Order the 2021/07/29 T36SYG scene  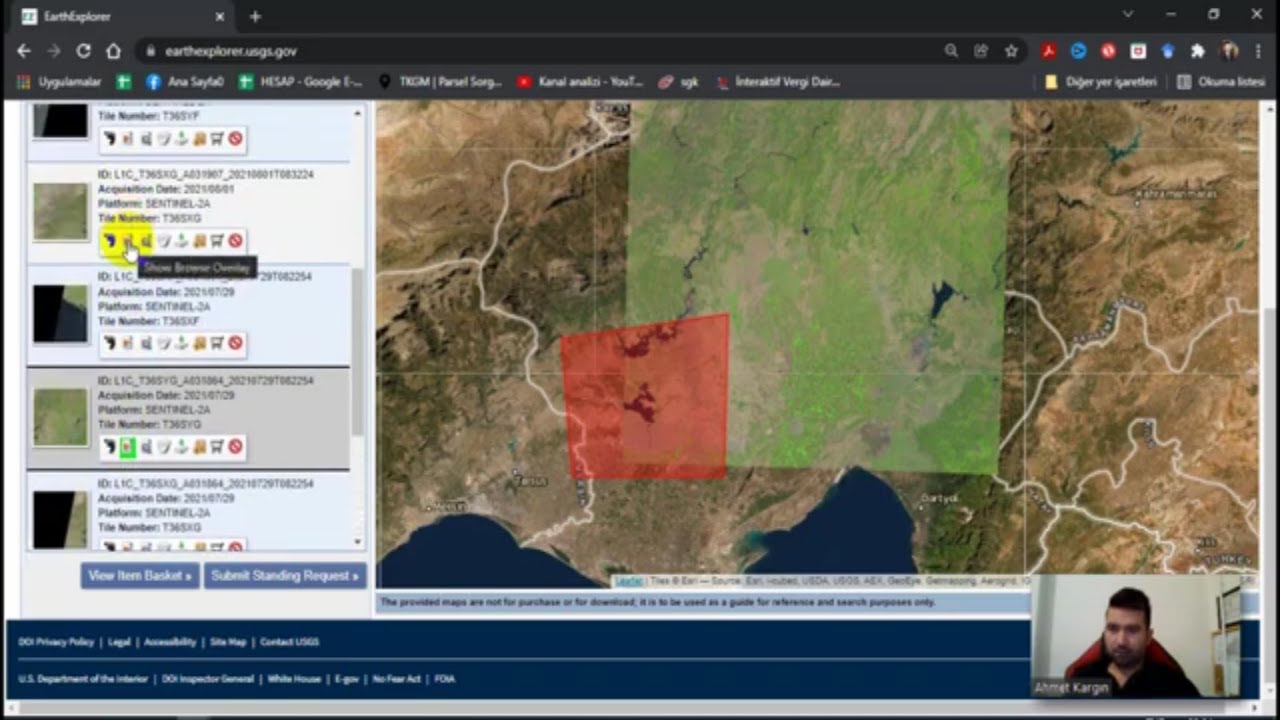point(217,447)
